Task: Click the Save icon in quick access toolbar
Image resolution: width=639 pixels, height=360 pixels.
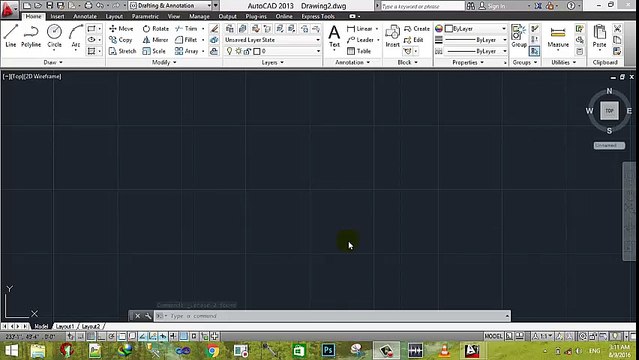Action: (50, 5)
